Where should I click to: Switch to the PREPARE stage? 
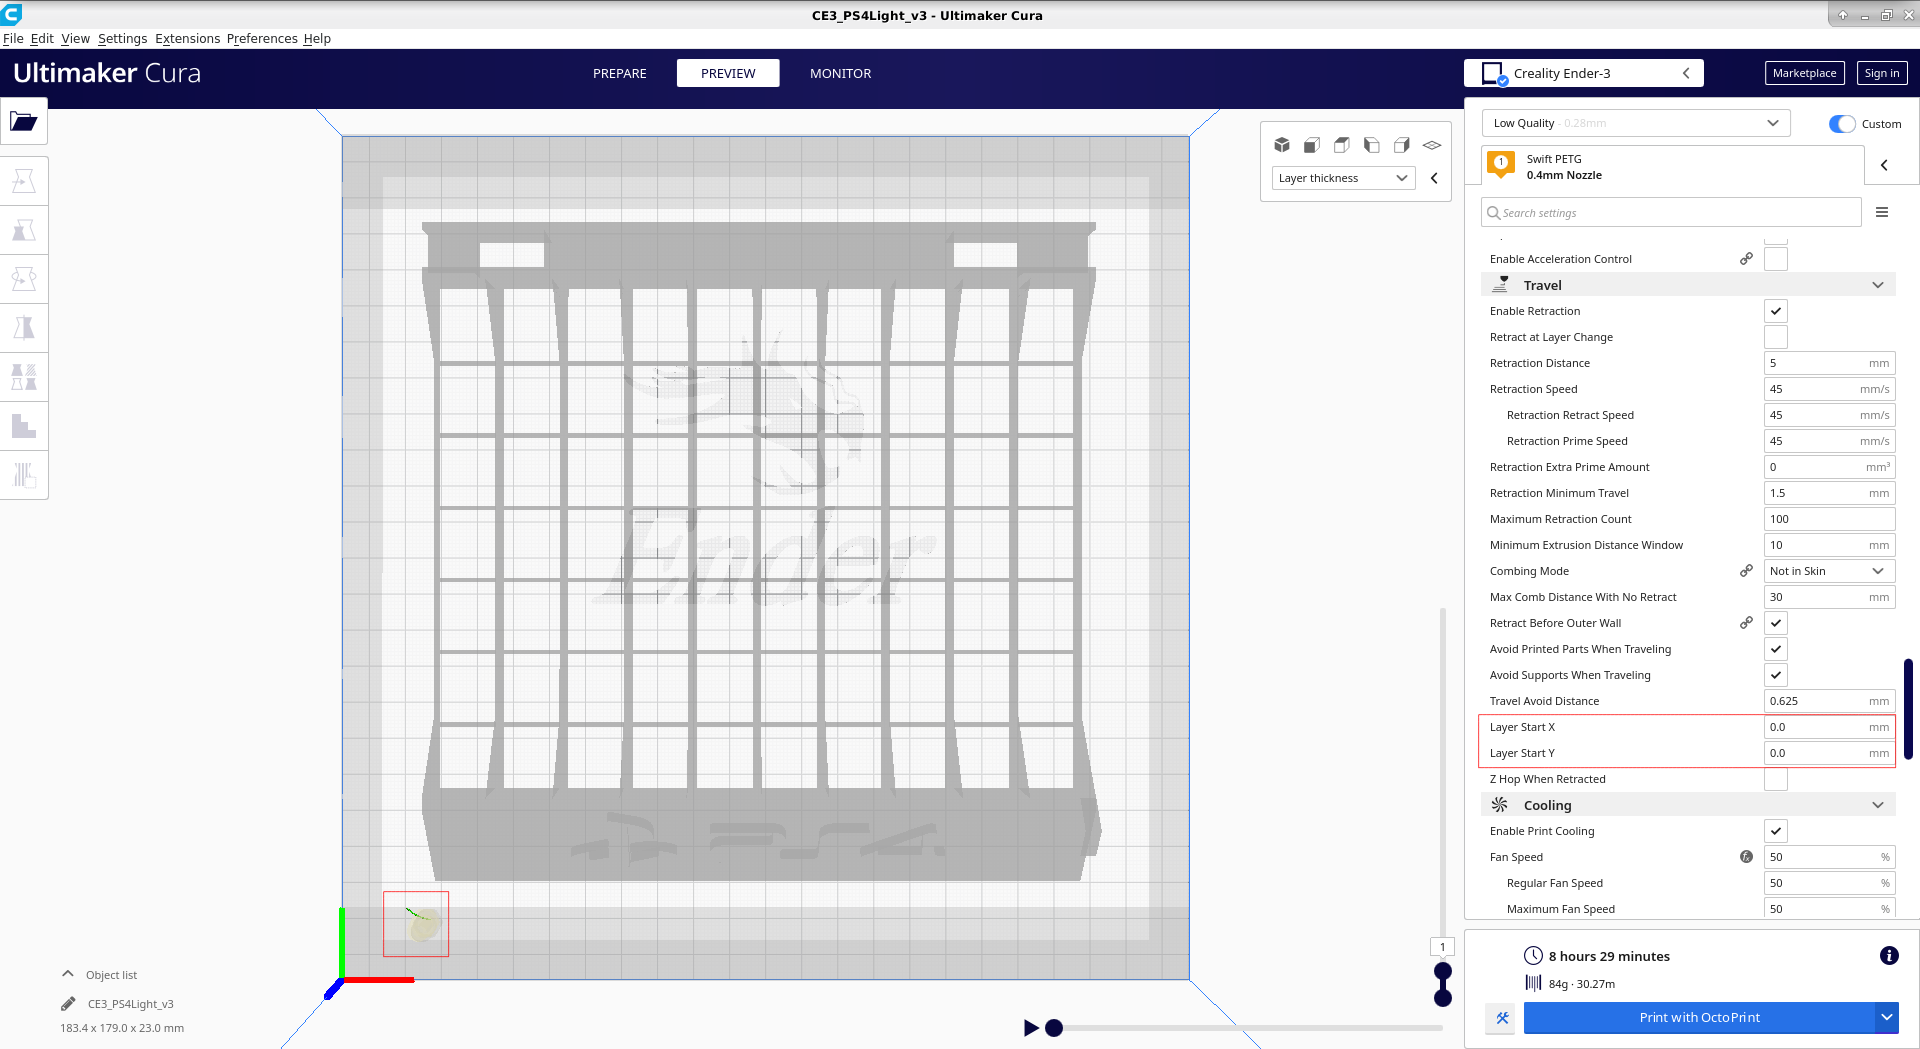[x=620, y=73]
